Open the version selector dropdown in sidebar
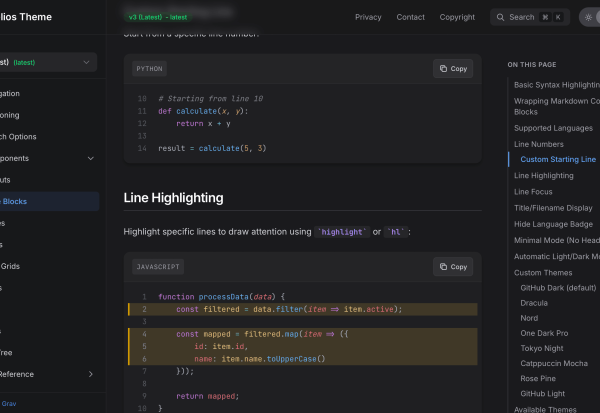 click(x=46, y=62)
